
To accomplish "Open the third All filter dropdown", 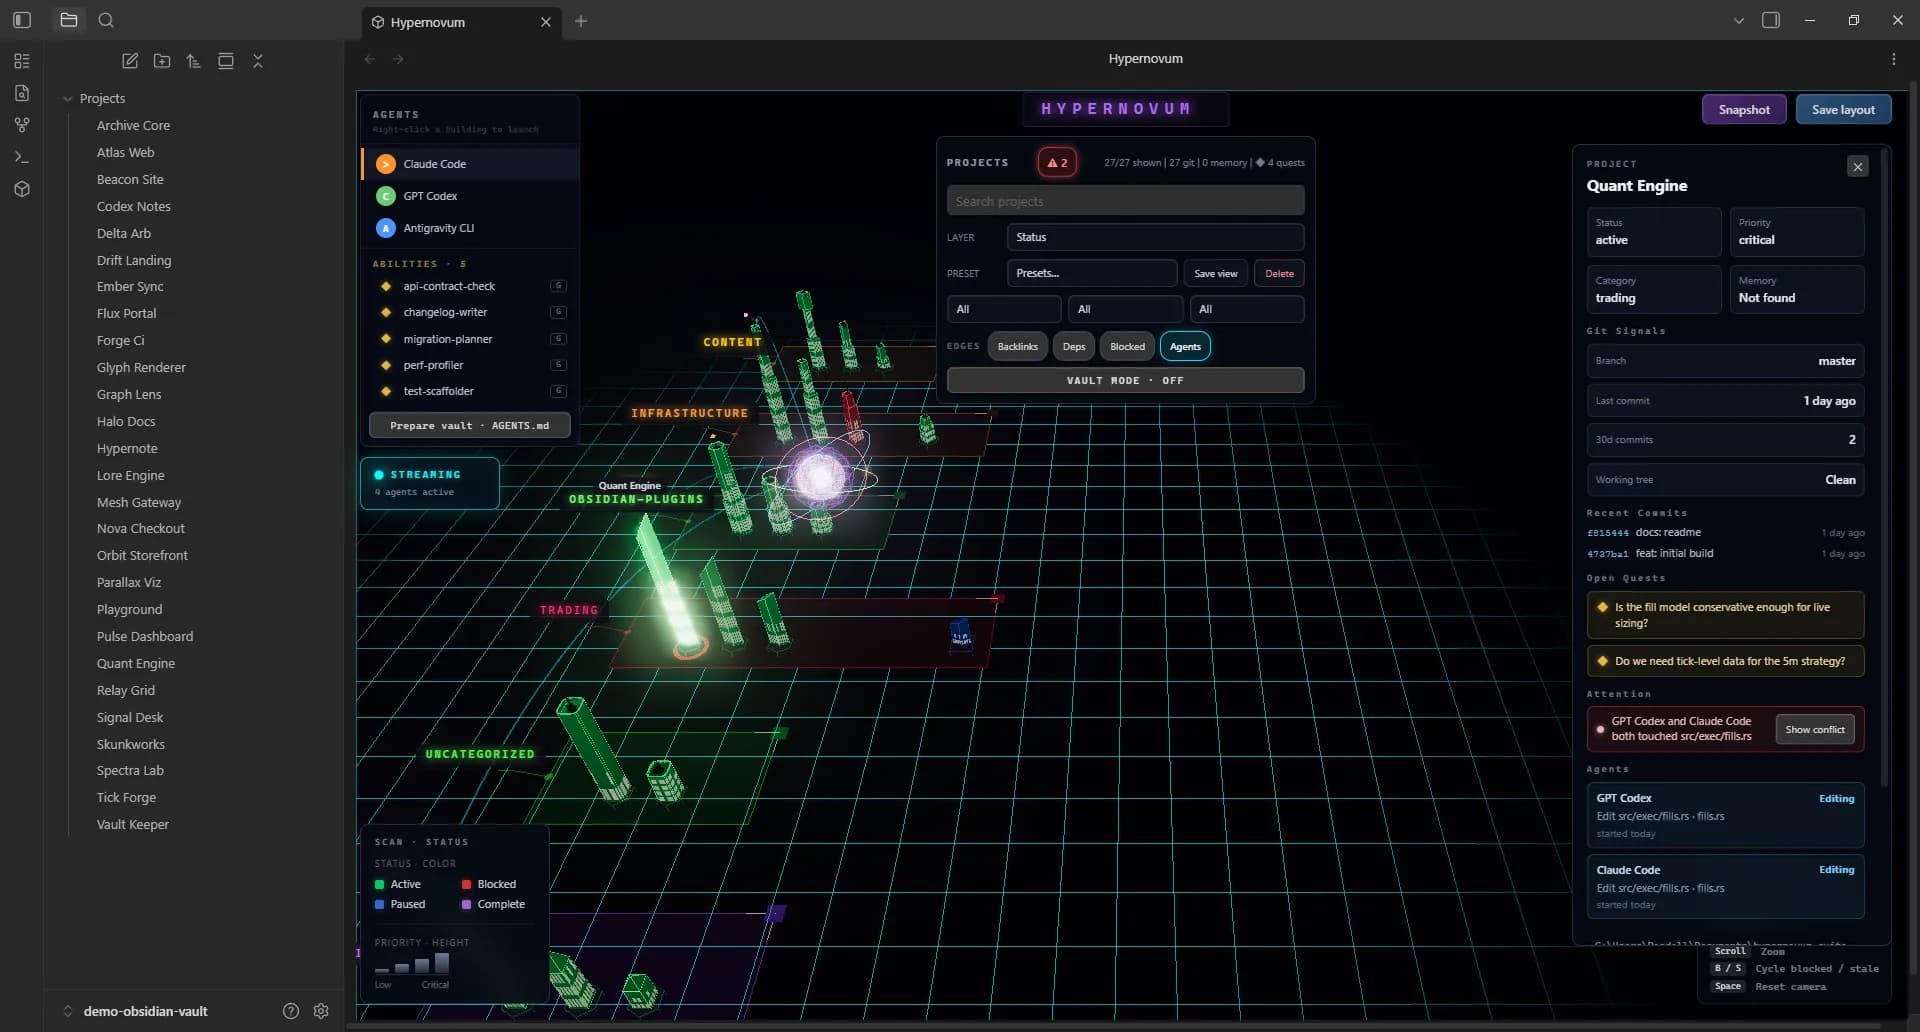I will (x=1247, y=309).
